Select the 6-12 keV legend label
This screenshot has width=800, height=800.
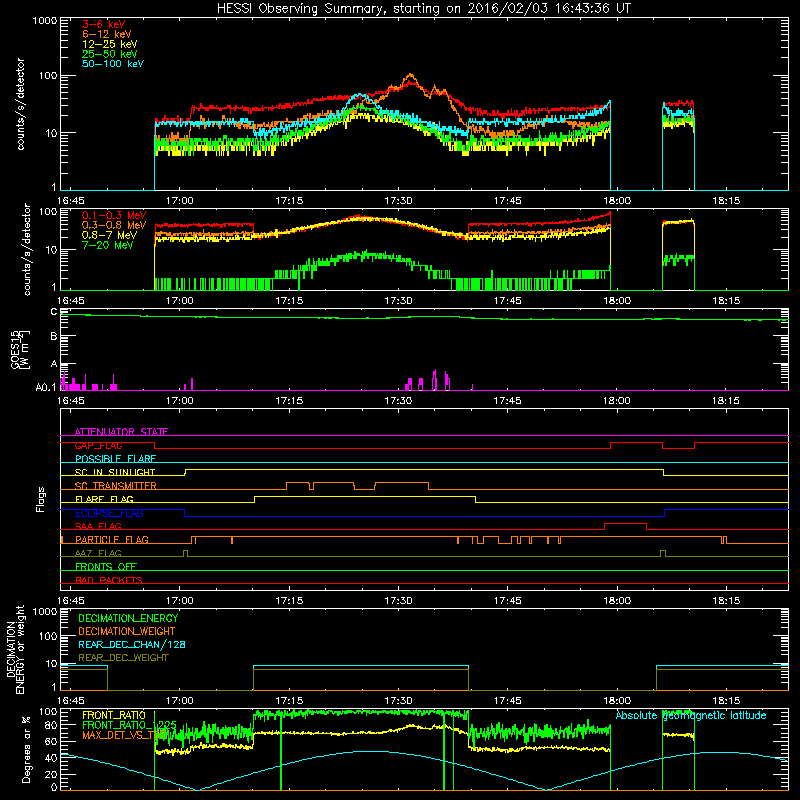[107, 34]
